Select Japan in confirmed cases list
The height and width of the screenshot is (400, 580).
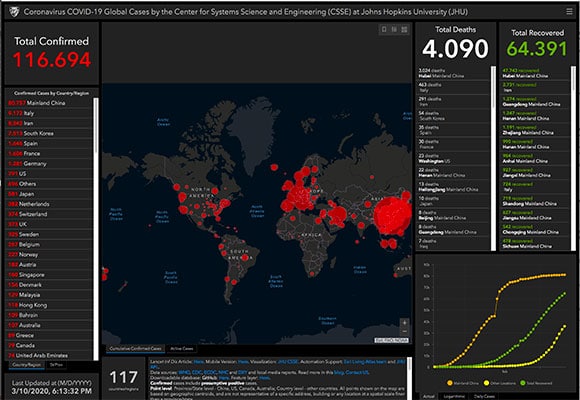coord(49,194)
